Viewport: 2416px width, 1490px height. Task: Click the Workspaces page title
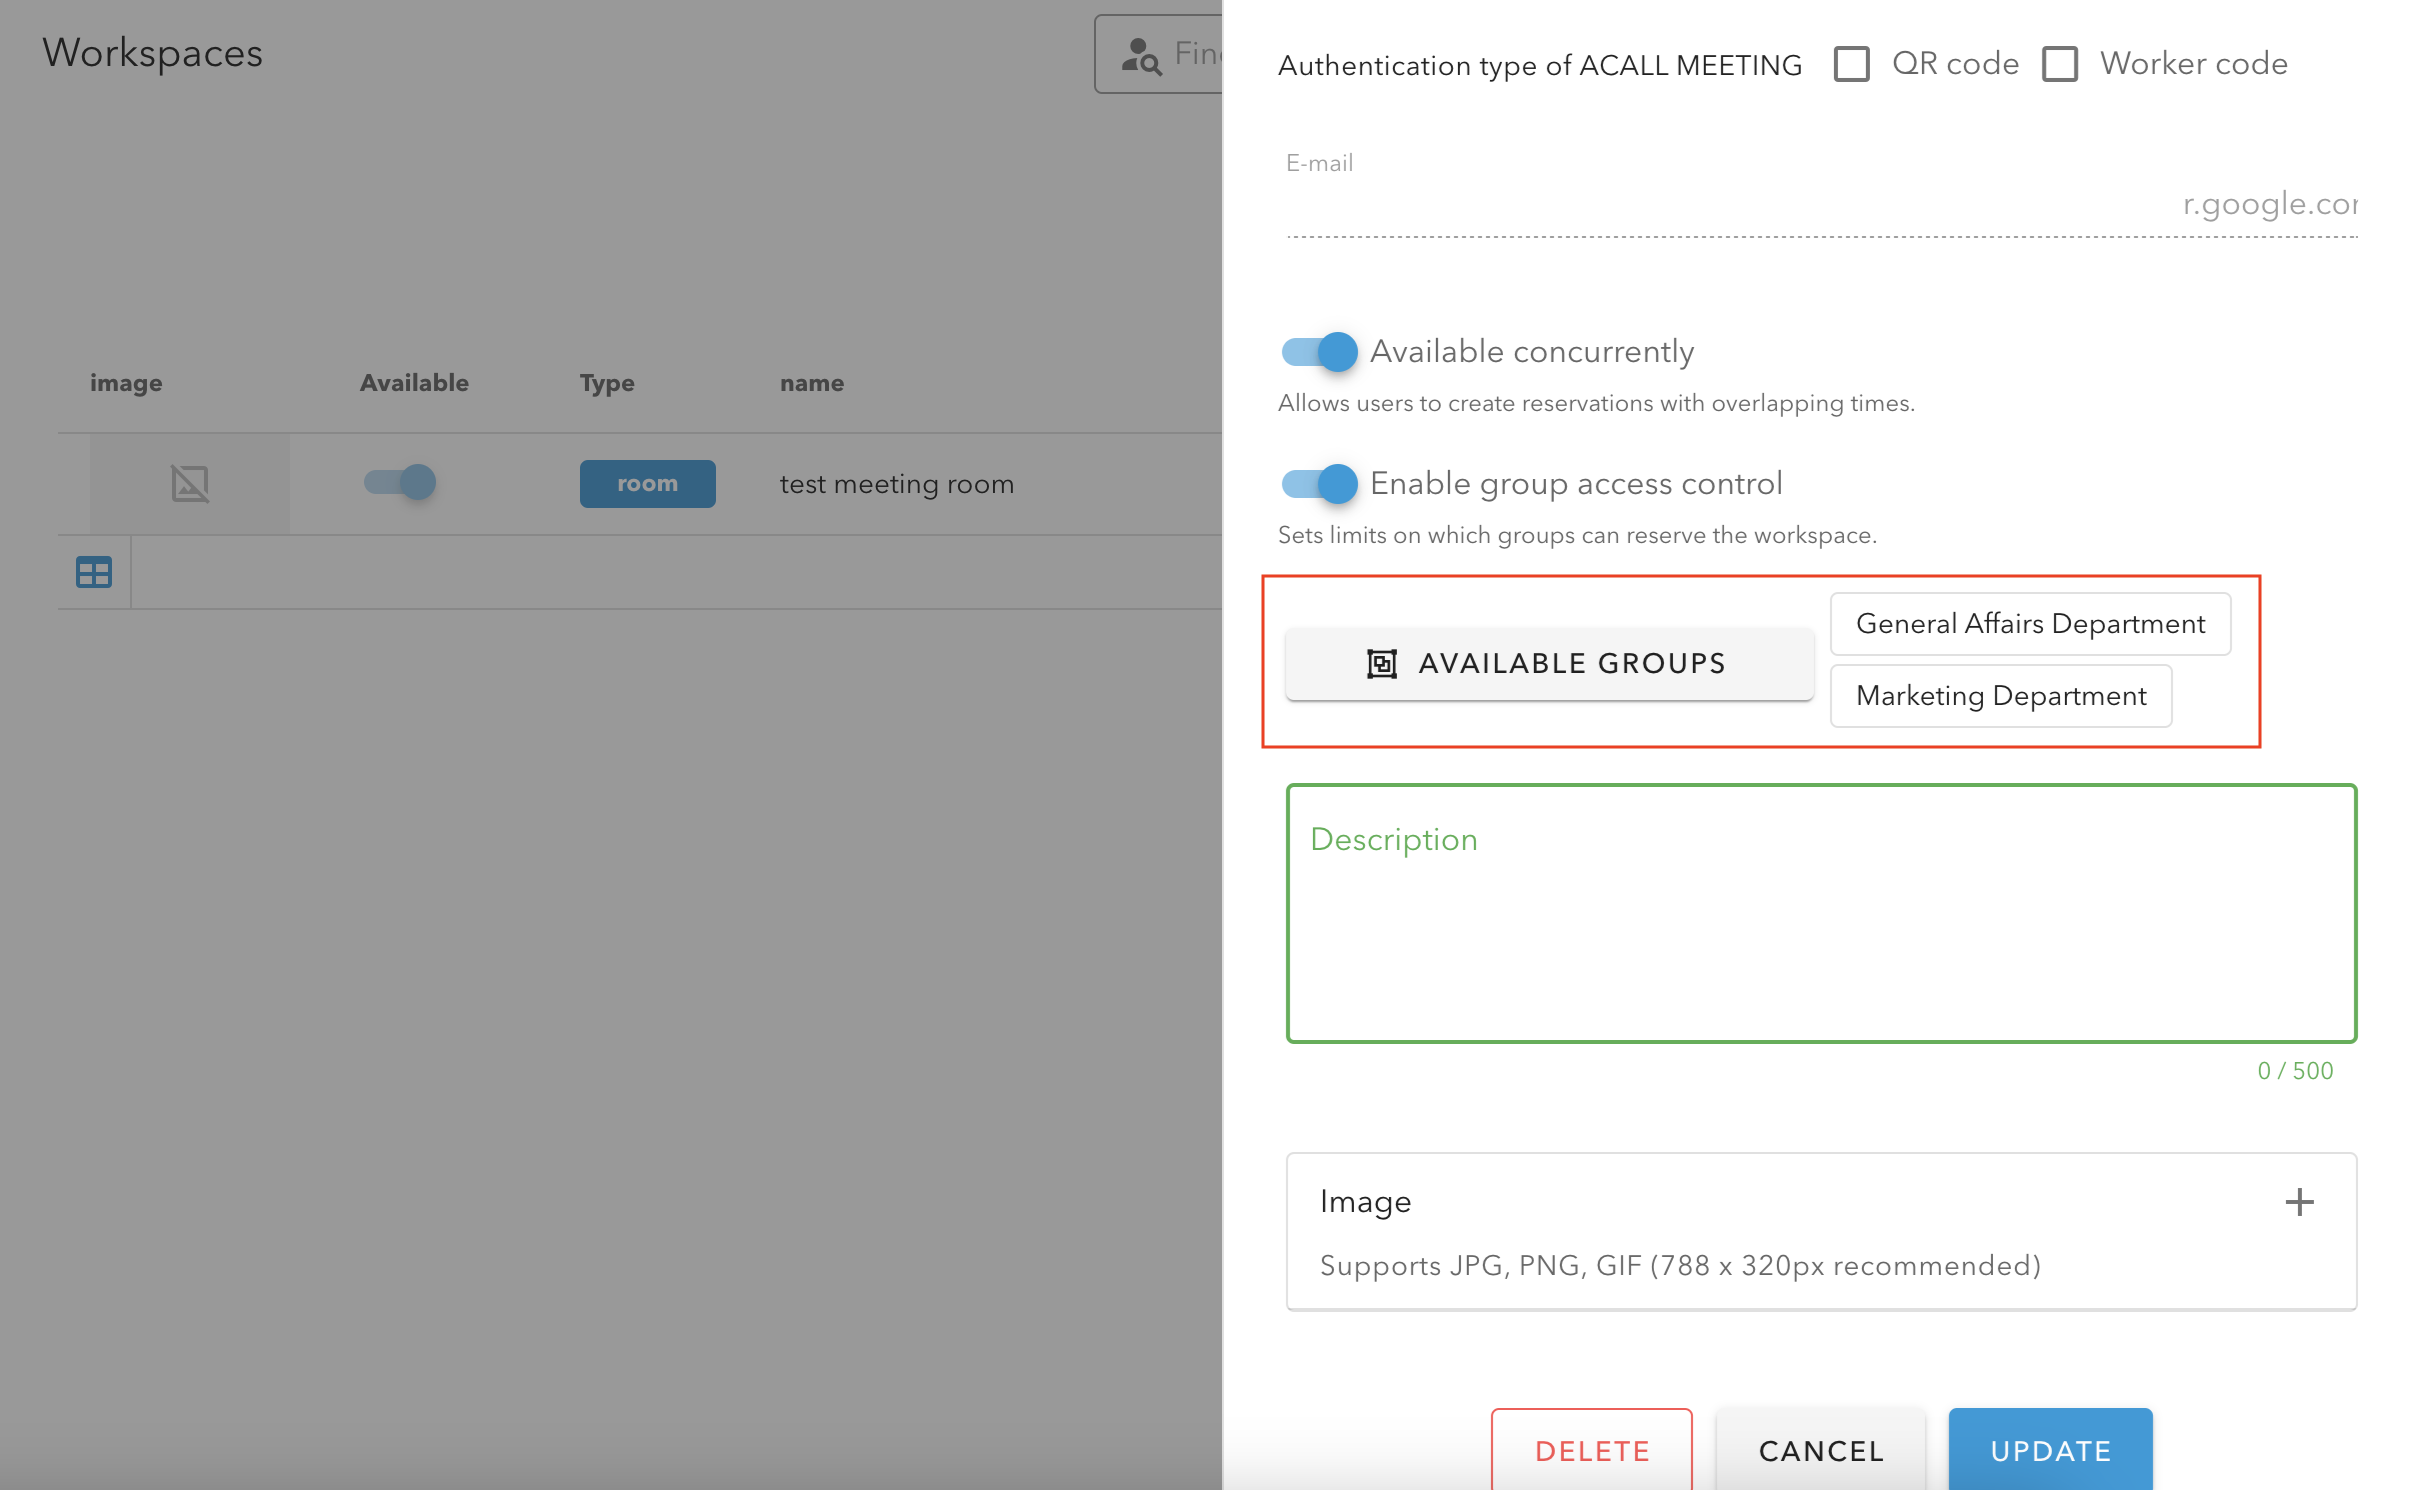(x=152, y=53)
